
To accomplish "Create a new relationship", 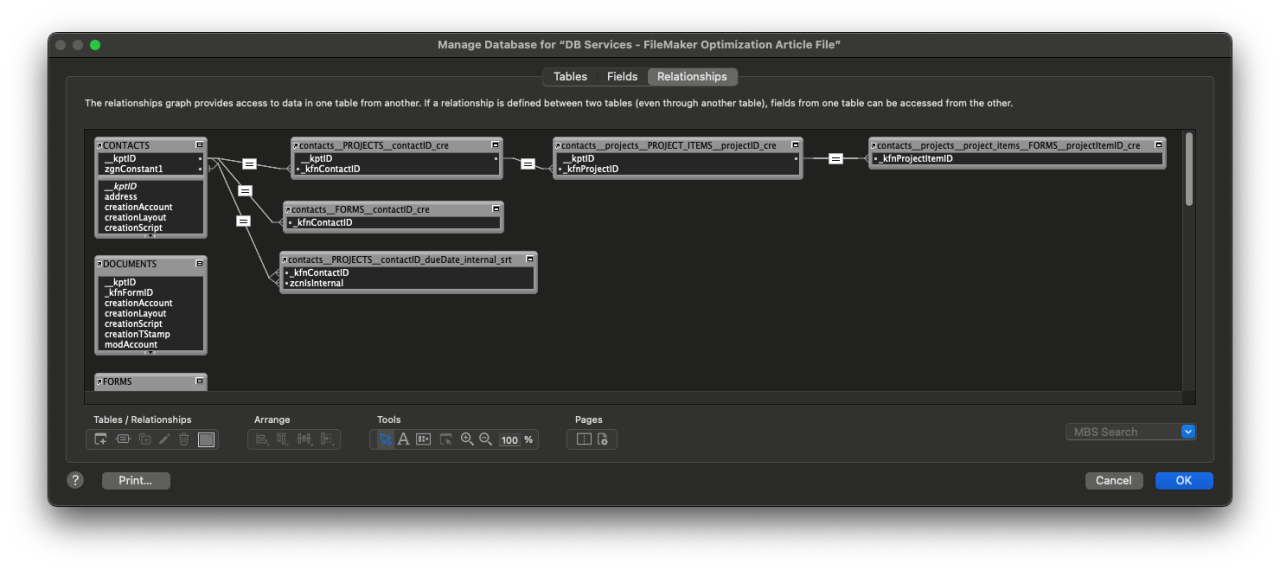I will coord(123,439).
